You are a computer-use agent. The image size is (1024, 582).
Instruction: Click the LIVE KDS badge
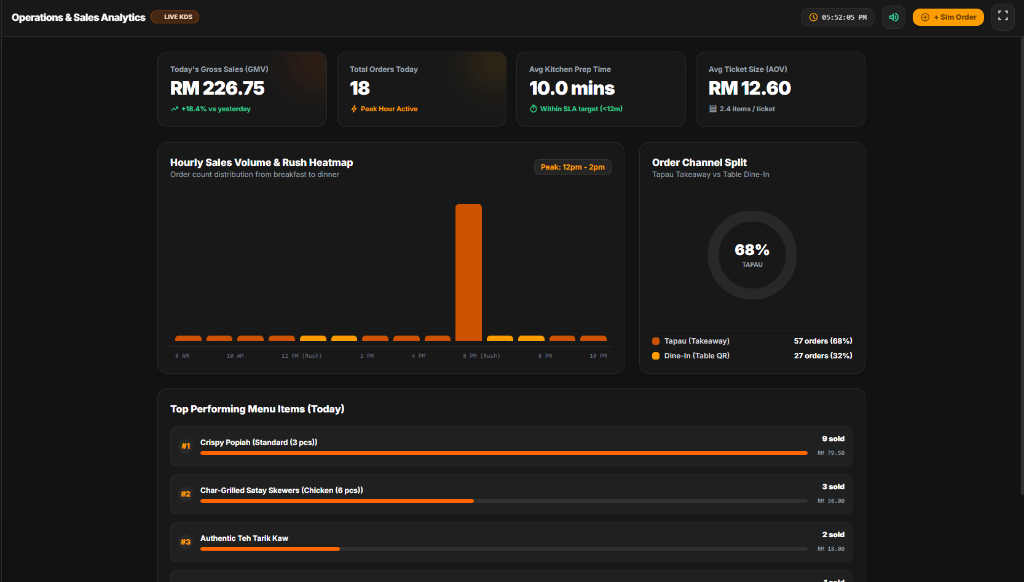coord(175,17)
